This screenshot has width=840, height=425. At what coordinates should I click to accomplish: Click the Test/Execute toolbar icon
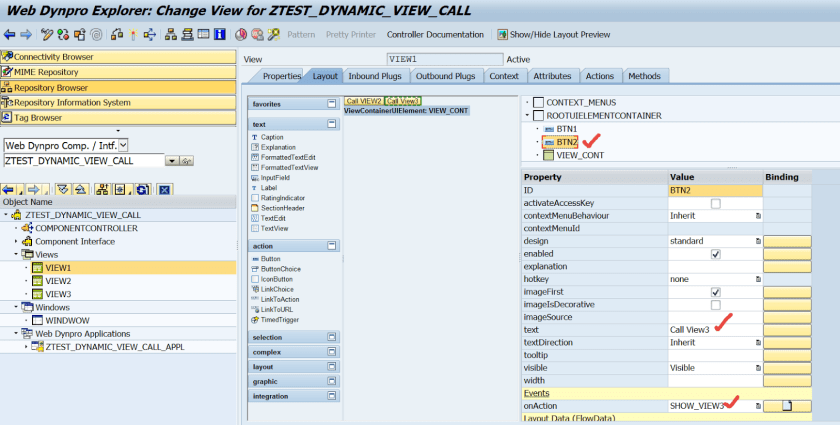point(149,35)
